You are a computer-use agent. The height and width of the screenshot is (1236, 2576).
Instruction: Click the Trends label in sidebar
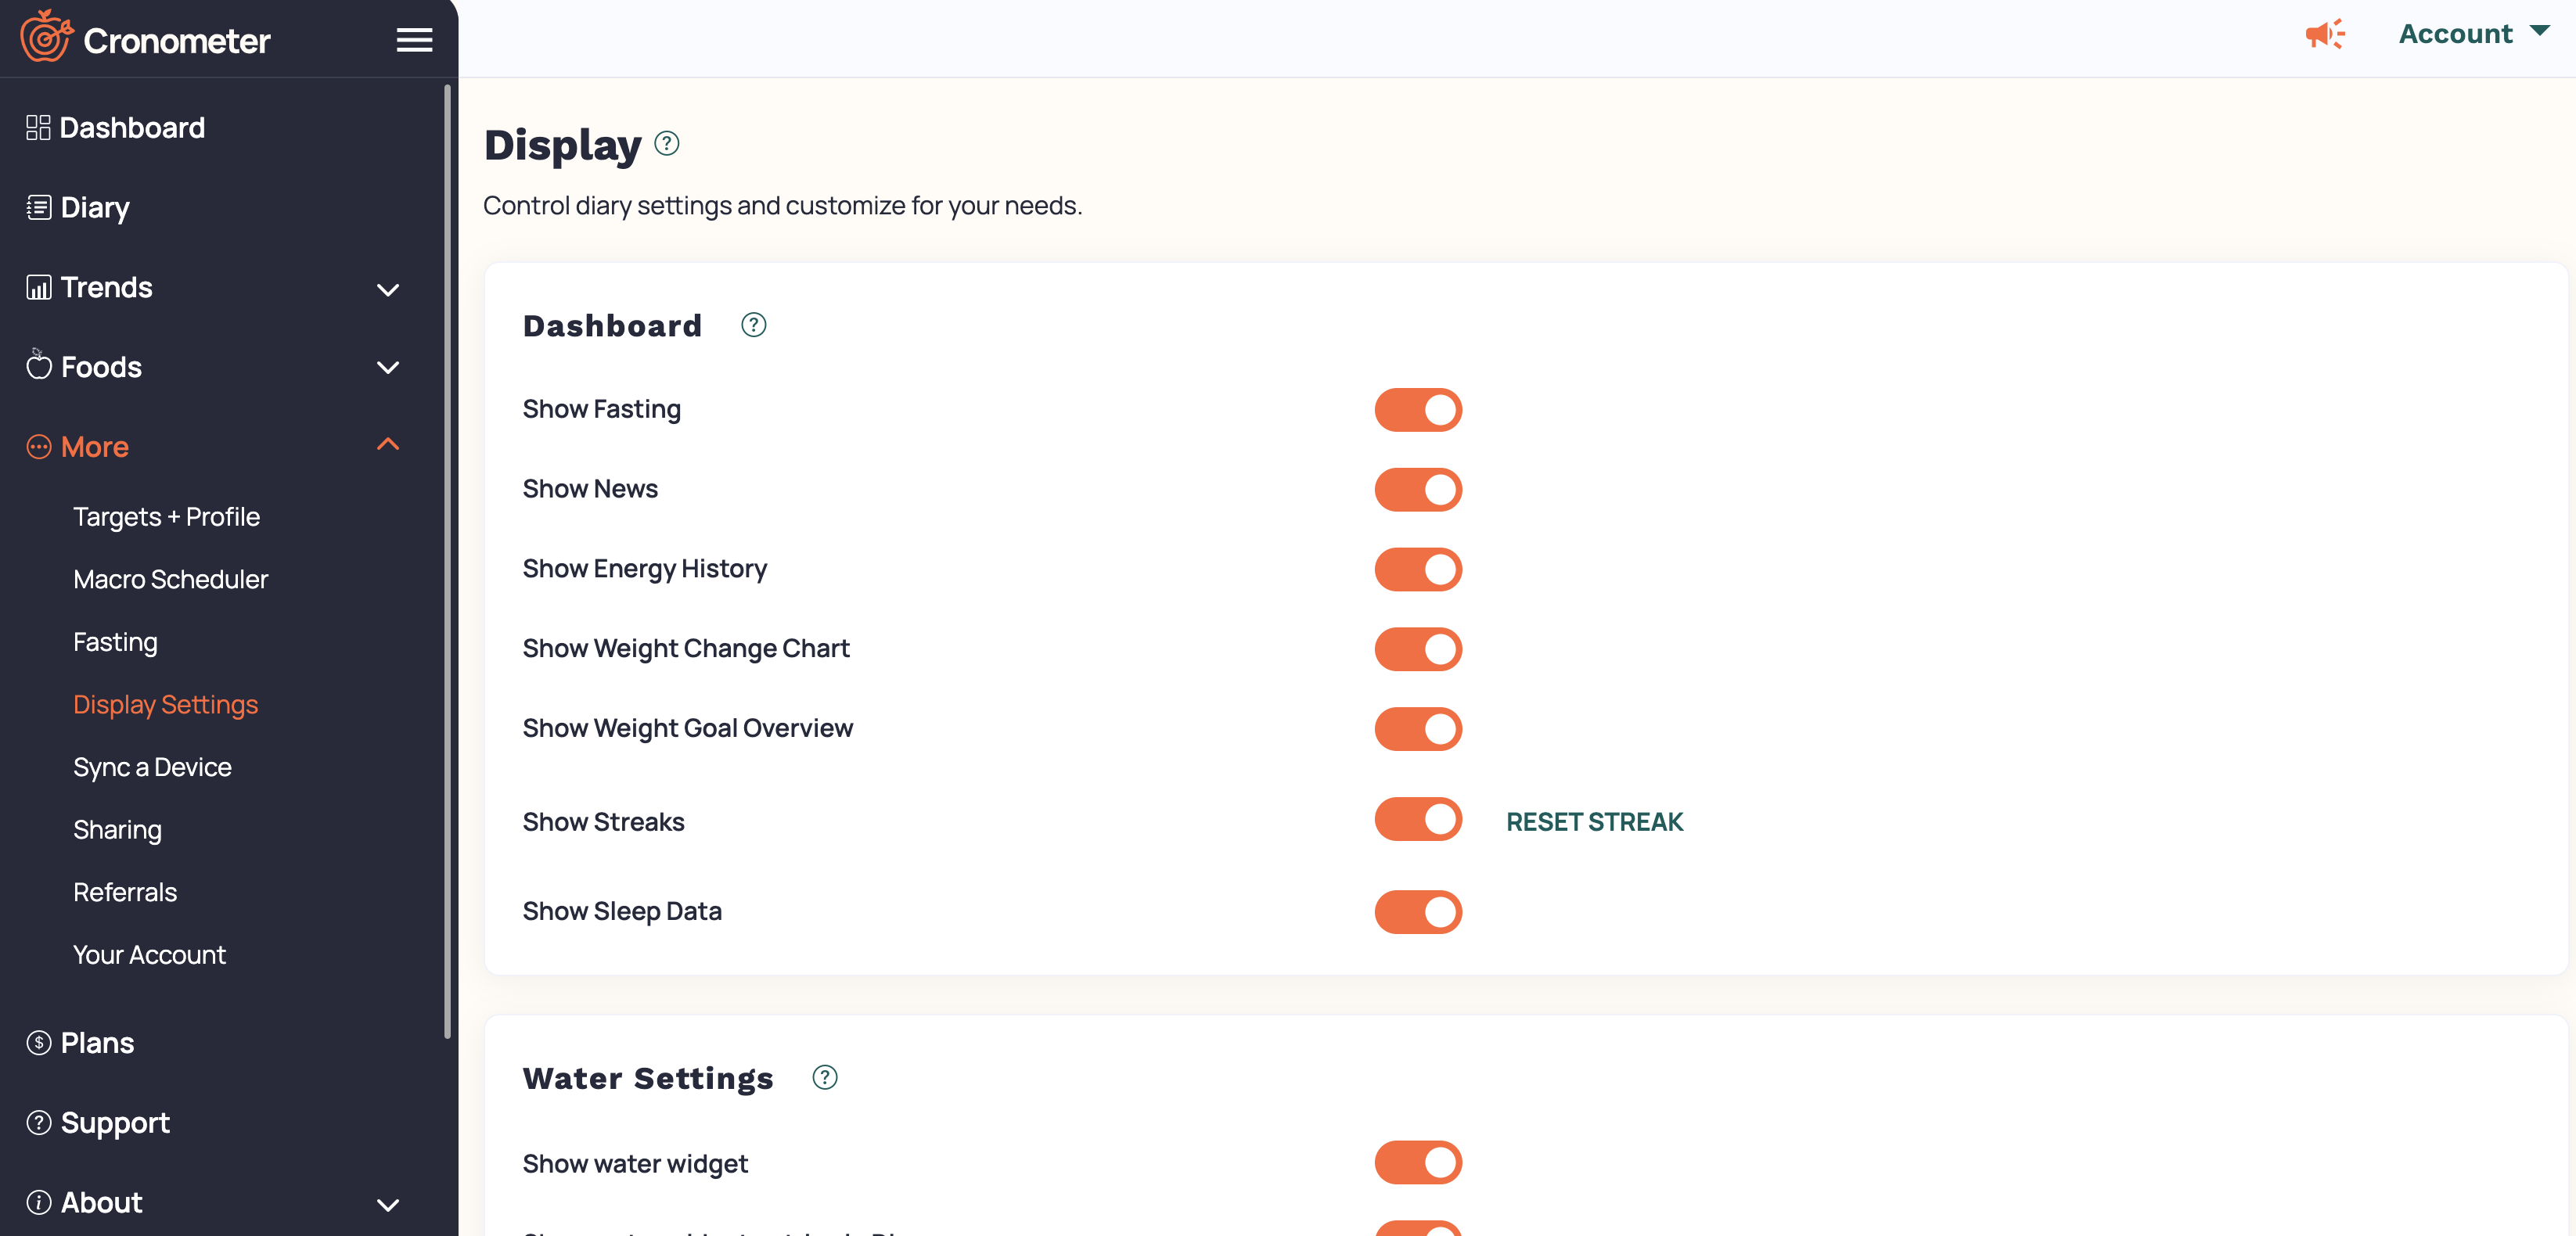106,288
